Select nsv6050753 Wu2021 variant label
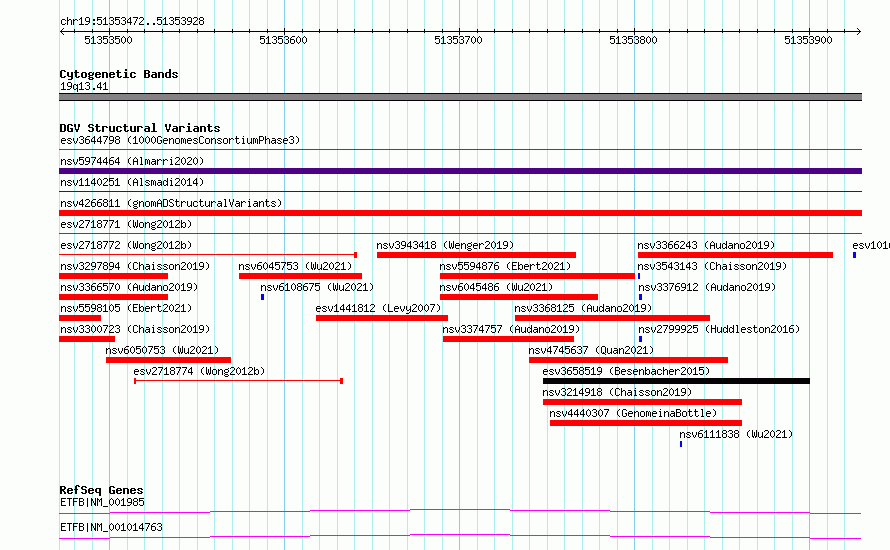This screenshot has width=890, height=550. coord(162,350)
